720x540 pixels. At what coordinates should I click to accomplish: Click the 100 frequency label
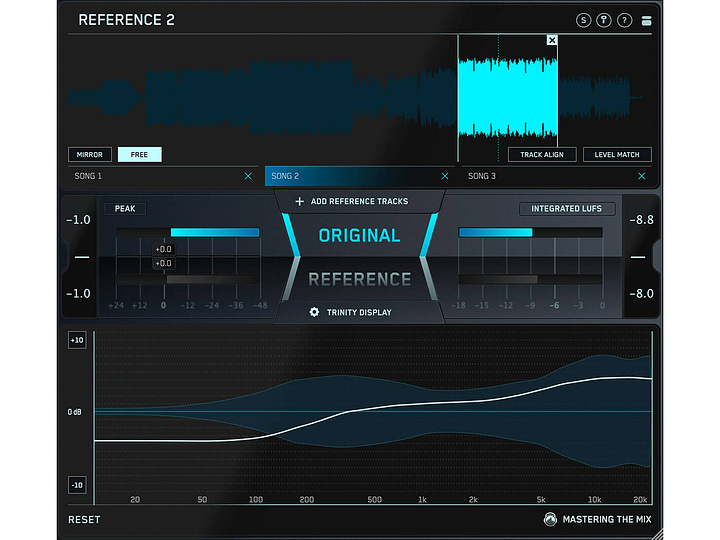(256, 500)
